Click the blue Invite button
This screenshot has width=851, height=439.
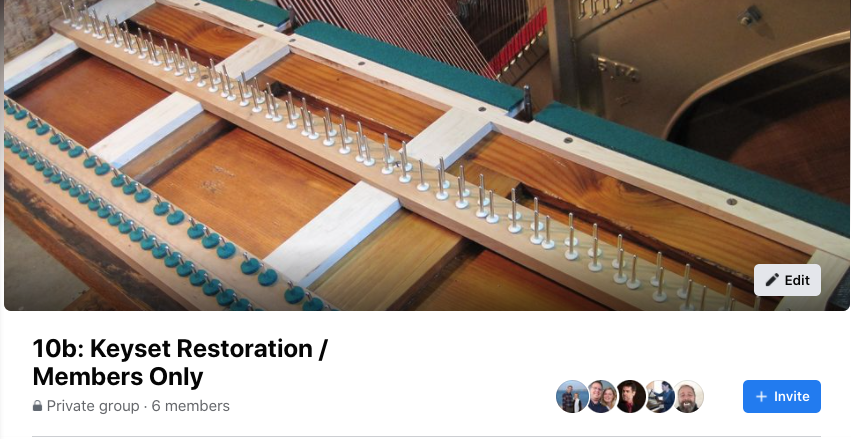coord(782,397)
